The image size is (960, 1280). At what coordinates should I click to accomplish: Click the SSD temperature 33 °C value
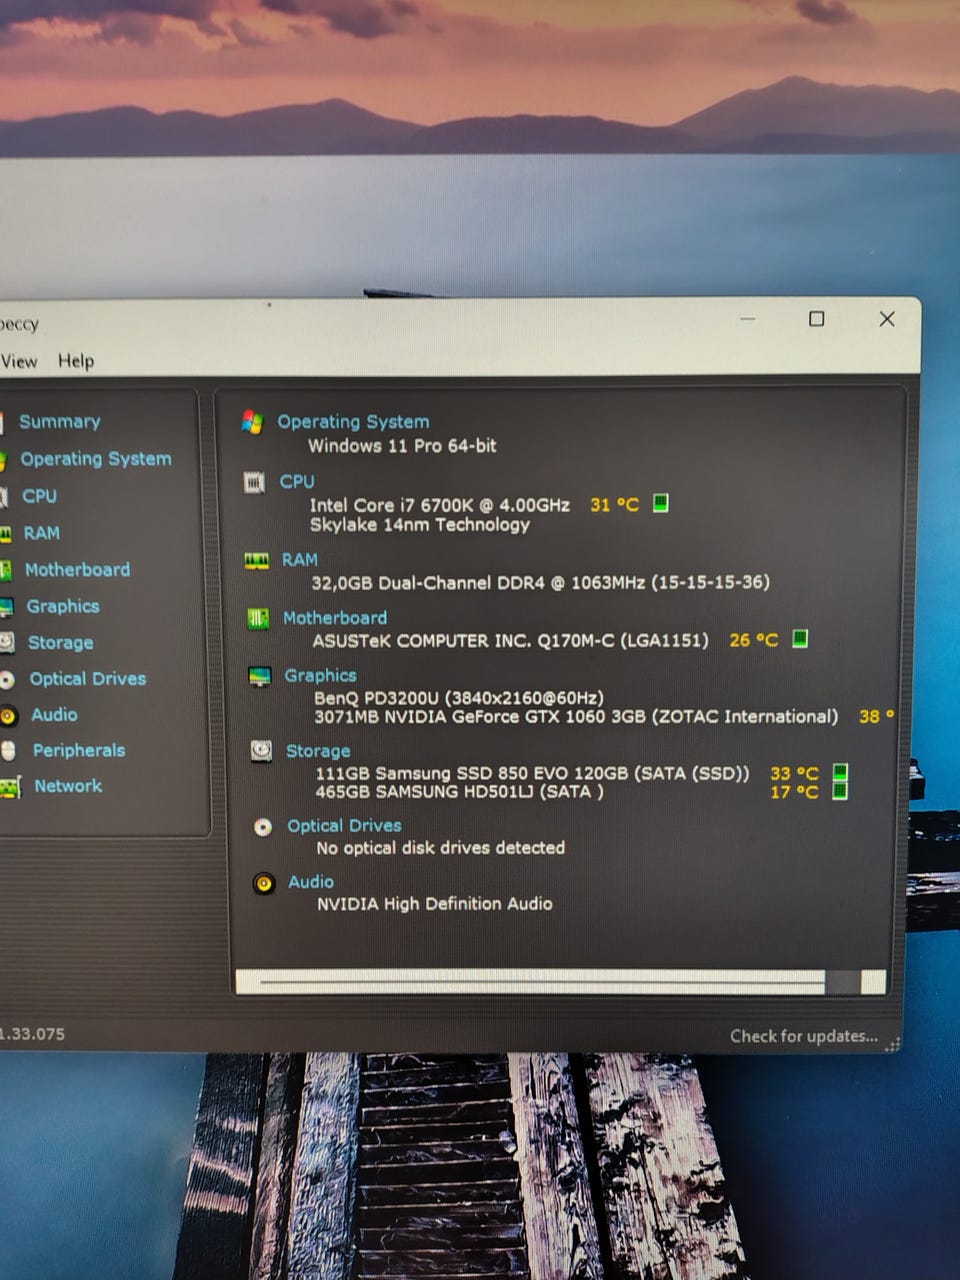point(794,773)
